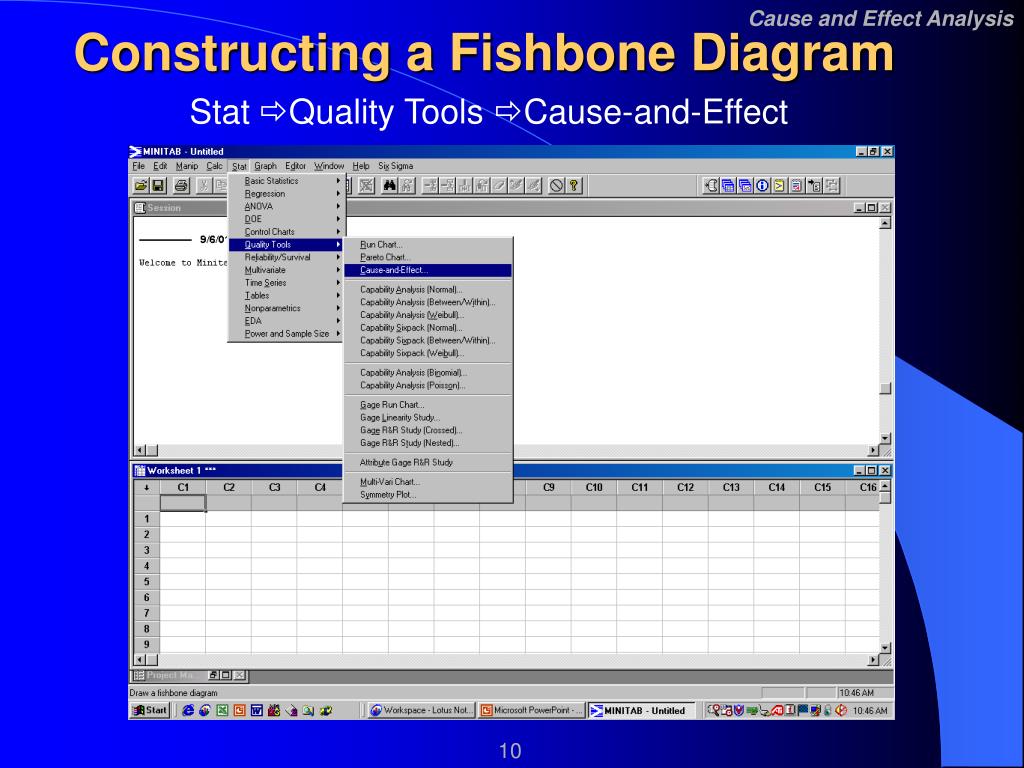Open the Help menu
Viewport: 1024px width, 768px height.
coord(360,166)
